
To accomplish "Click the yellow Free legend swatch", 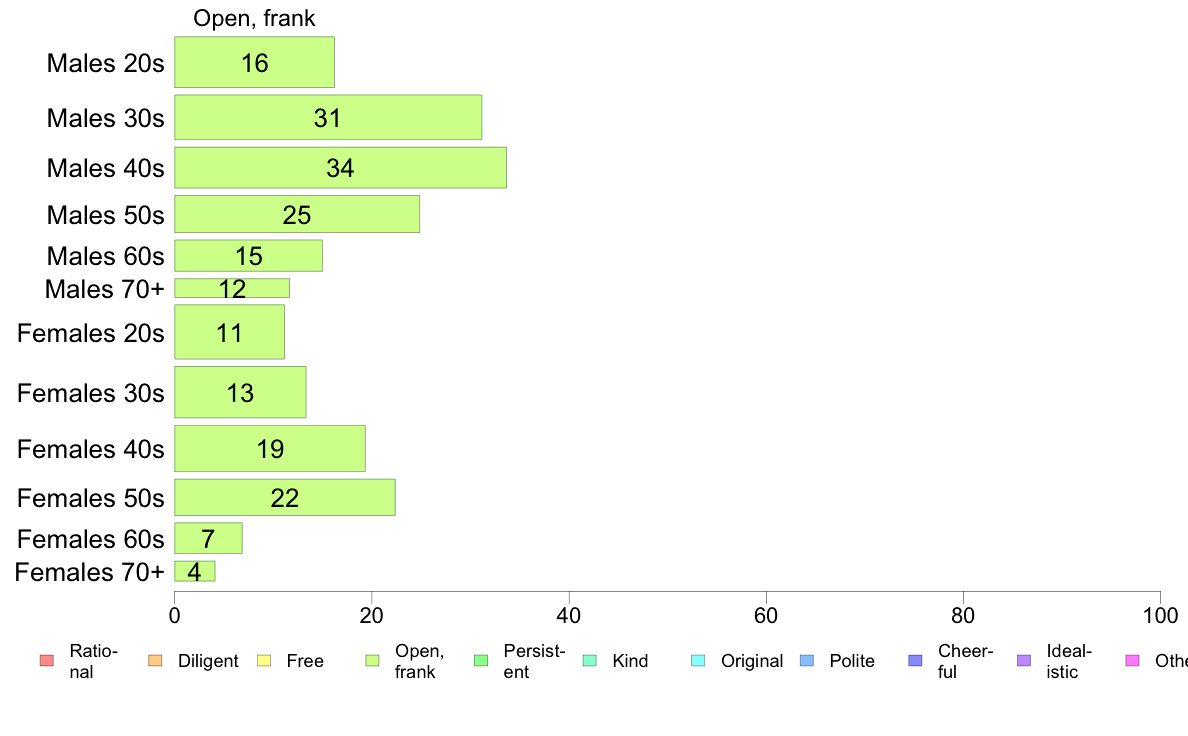I will coord(263,661).
